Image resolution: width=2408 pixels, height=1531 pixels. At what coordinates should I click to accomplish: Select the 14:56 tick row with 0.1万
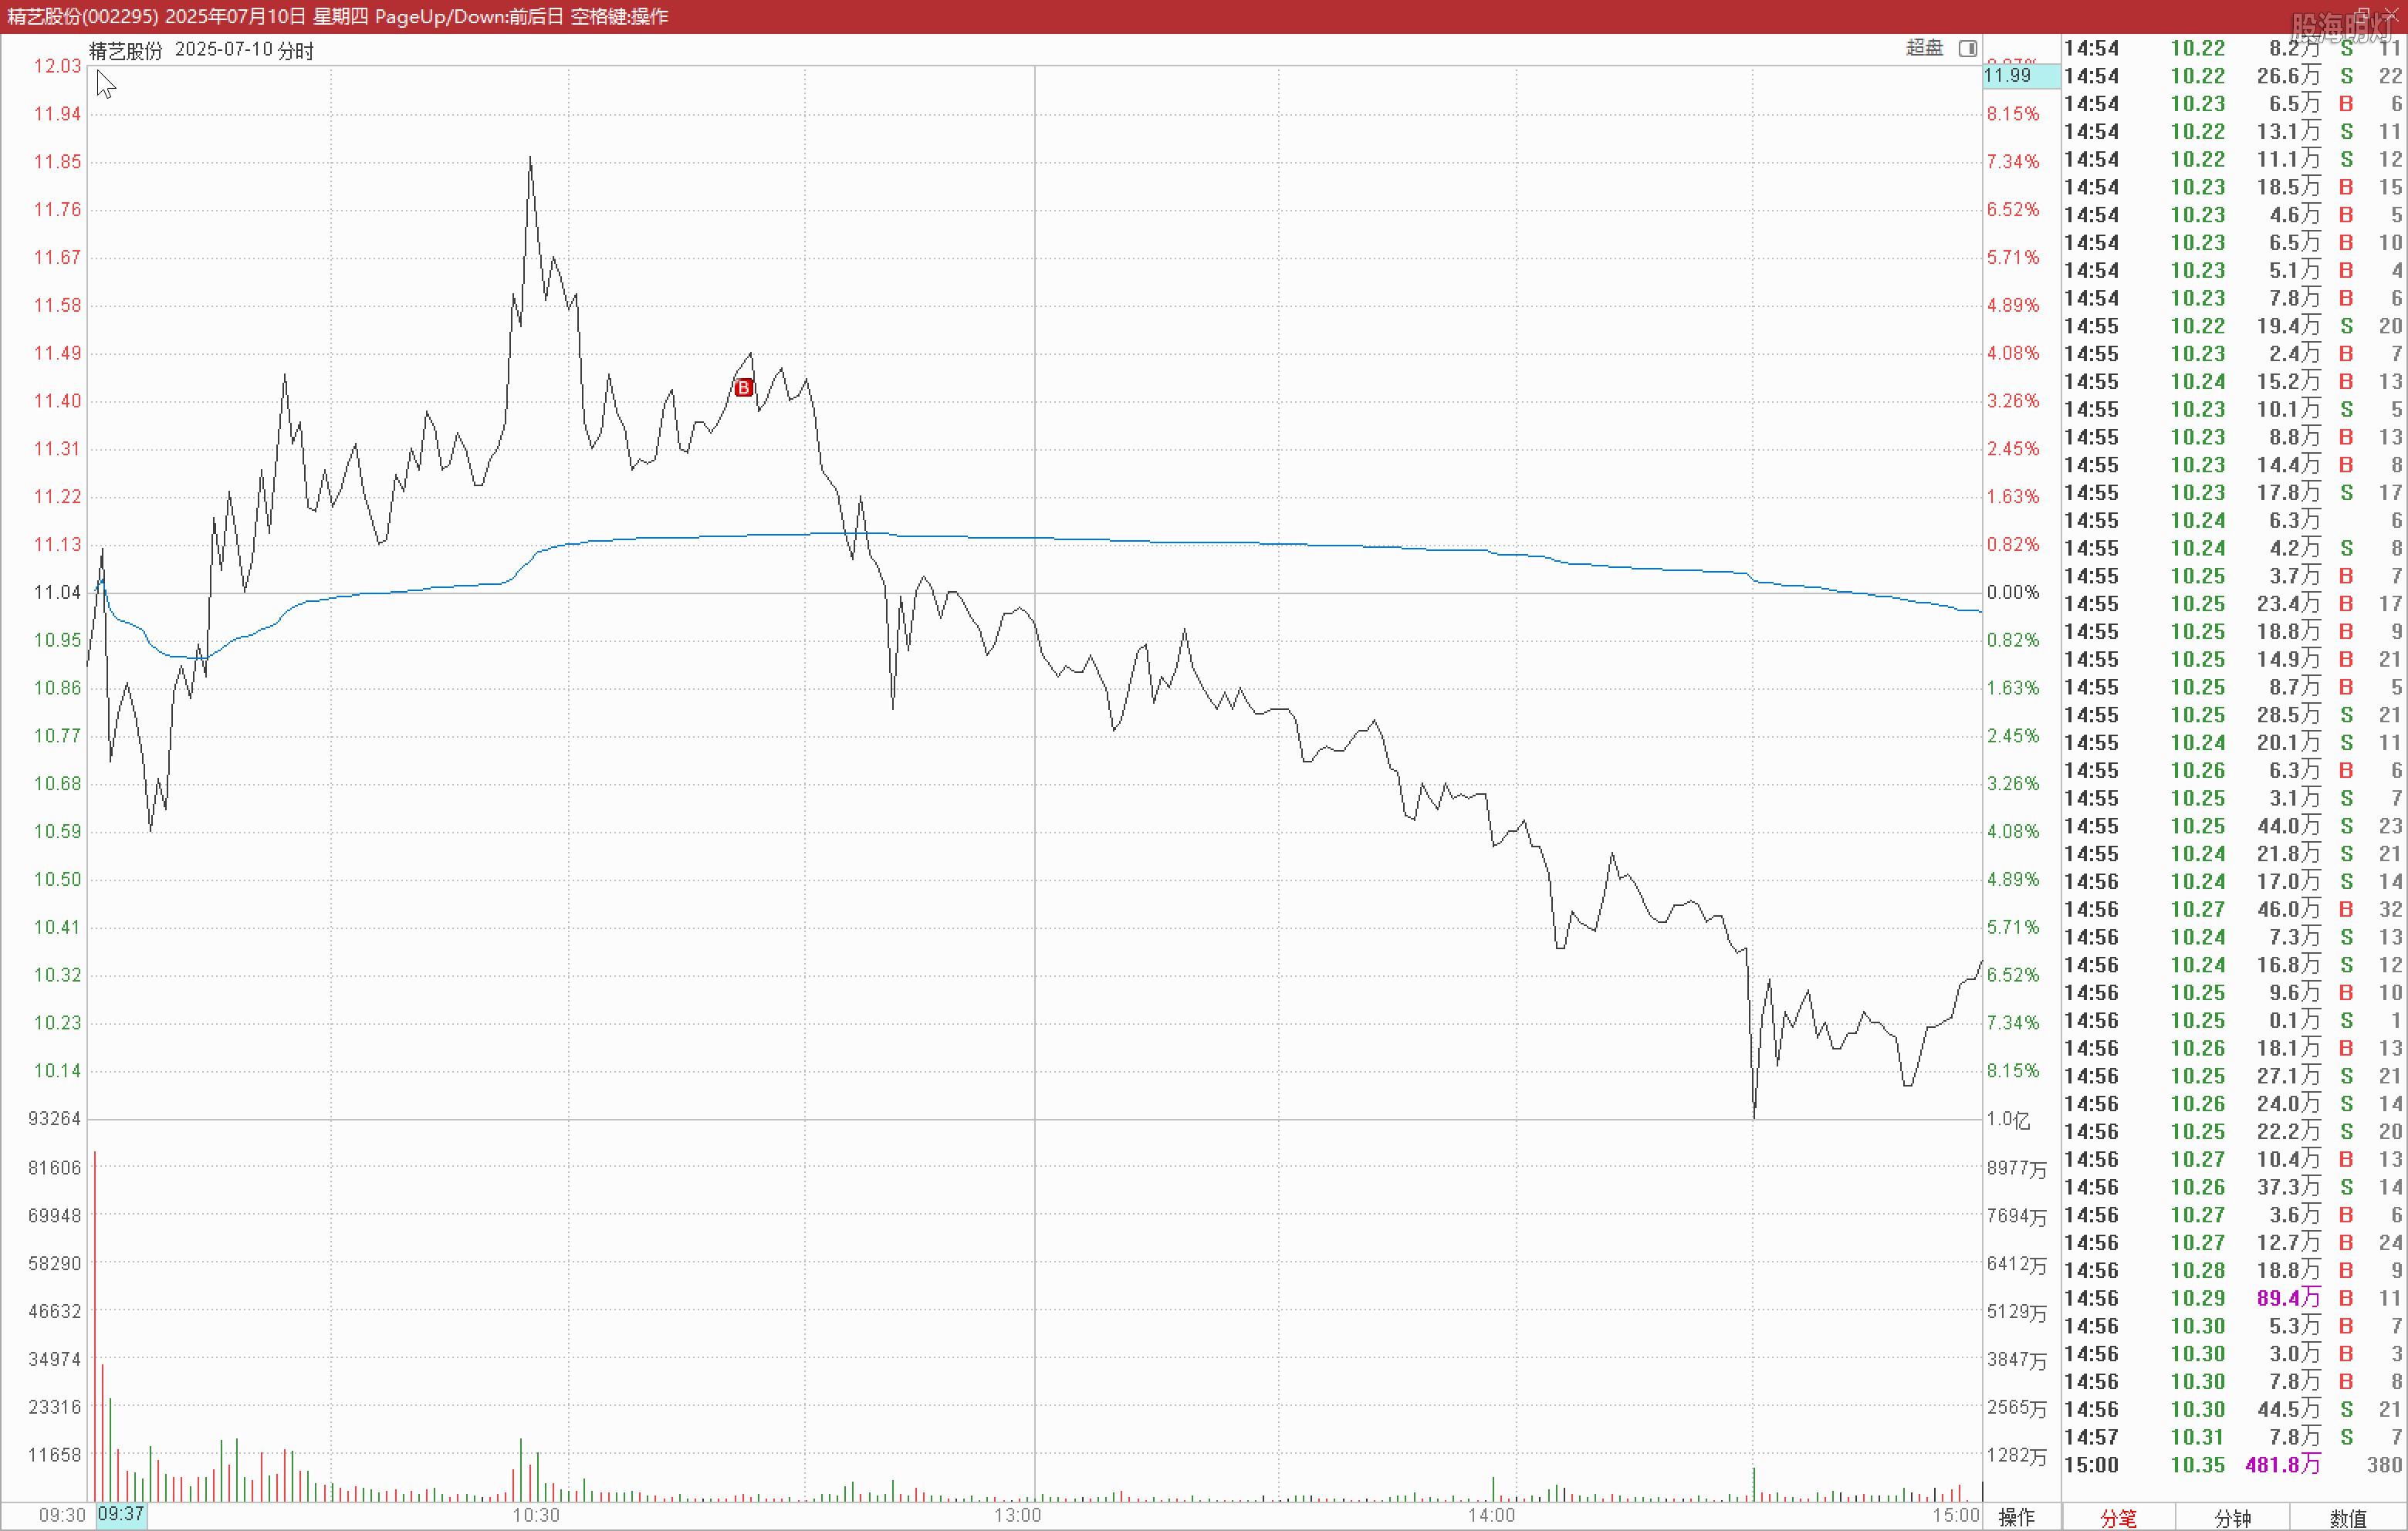click(2233, 1020)
